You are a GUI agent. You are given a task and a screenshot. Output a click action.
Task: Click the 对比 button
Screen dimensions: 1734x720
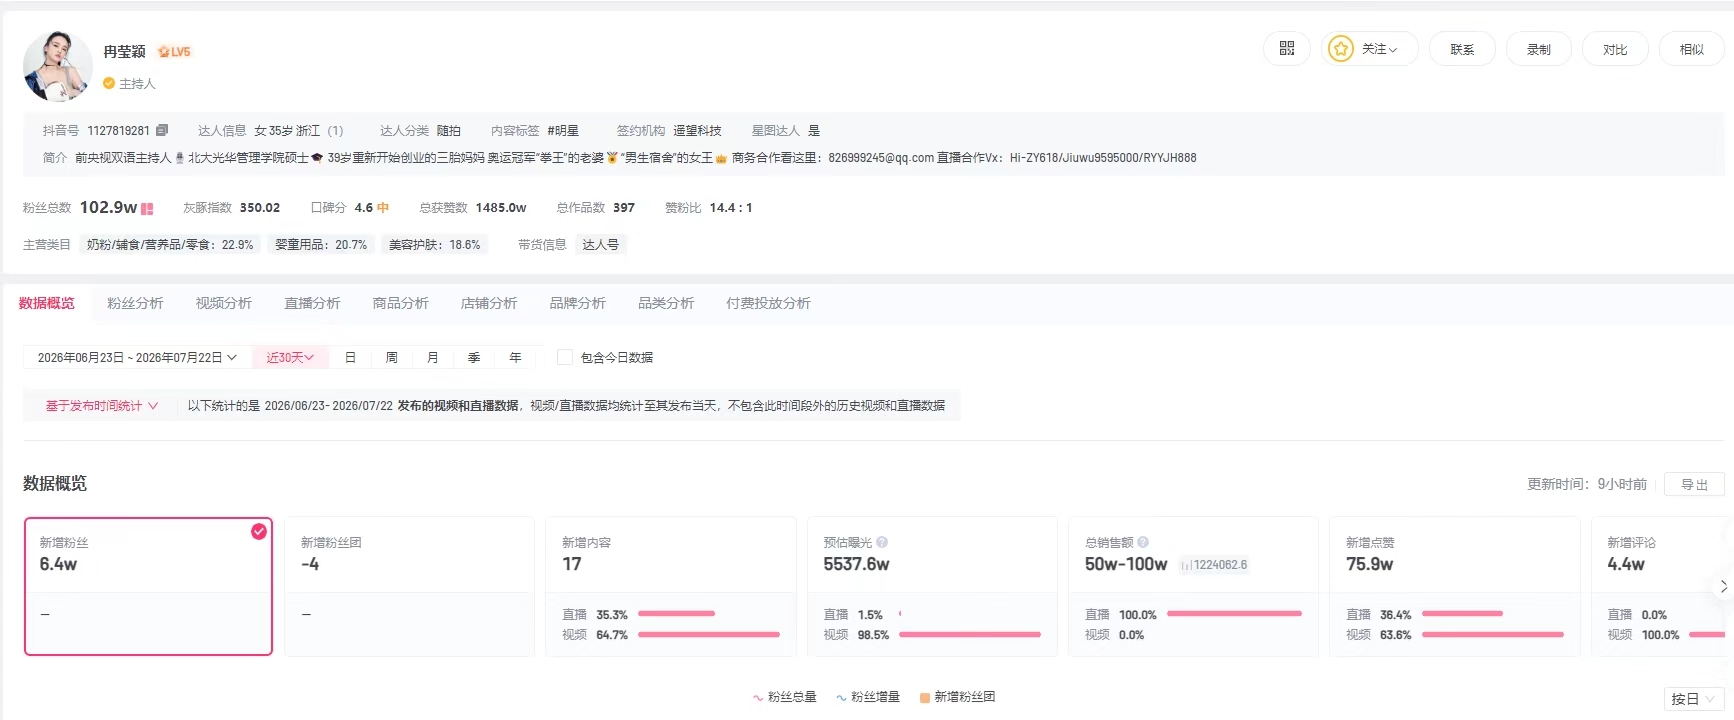point(1615,49)
